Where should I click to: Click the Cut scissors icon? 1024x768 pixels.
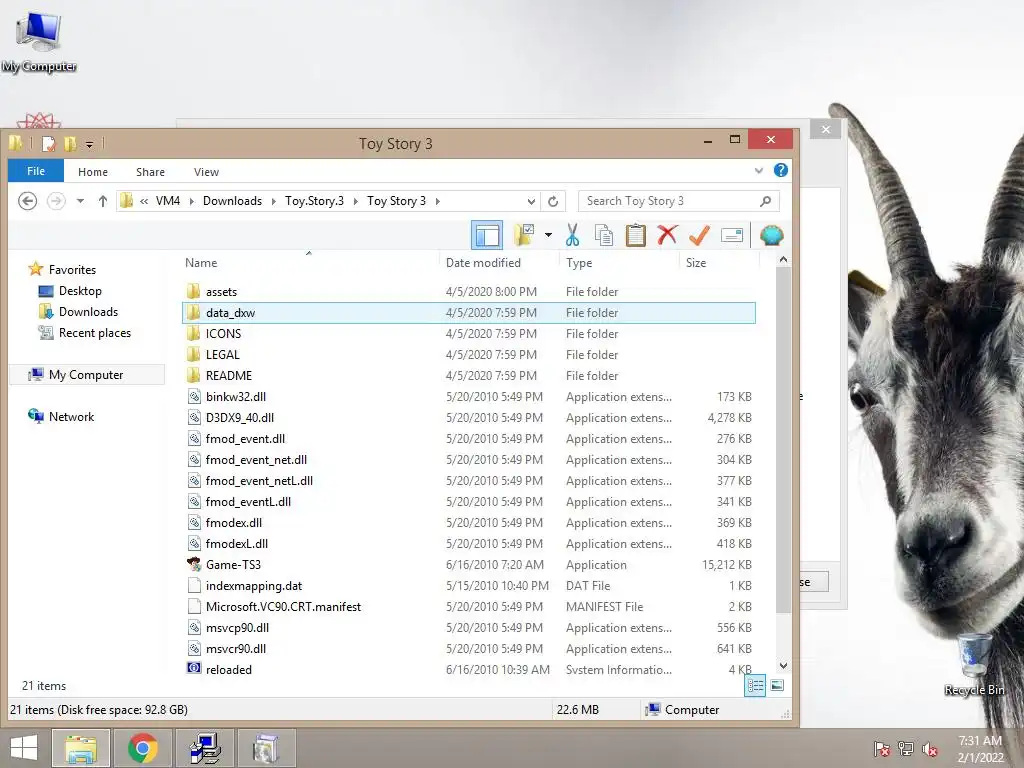tap(573, 235)
